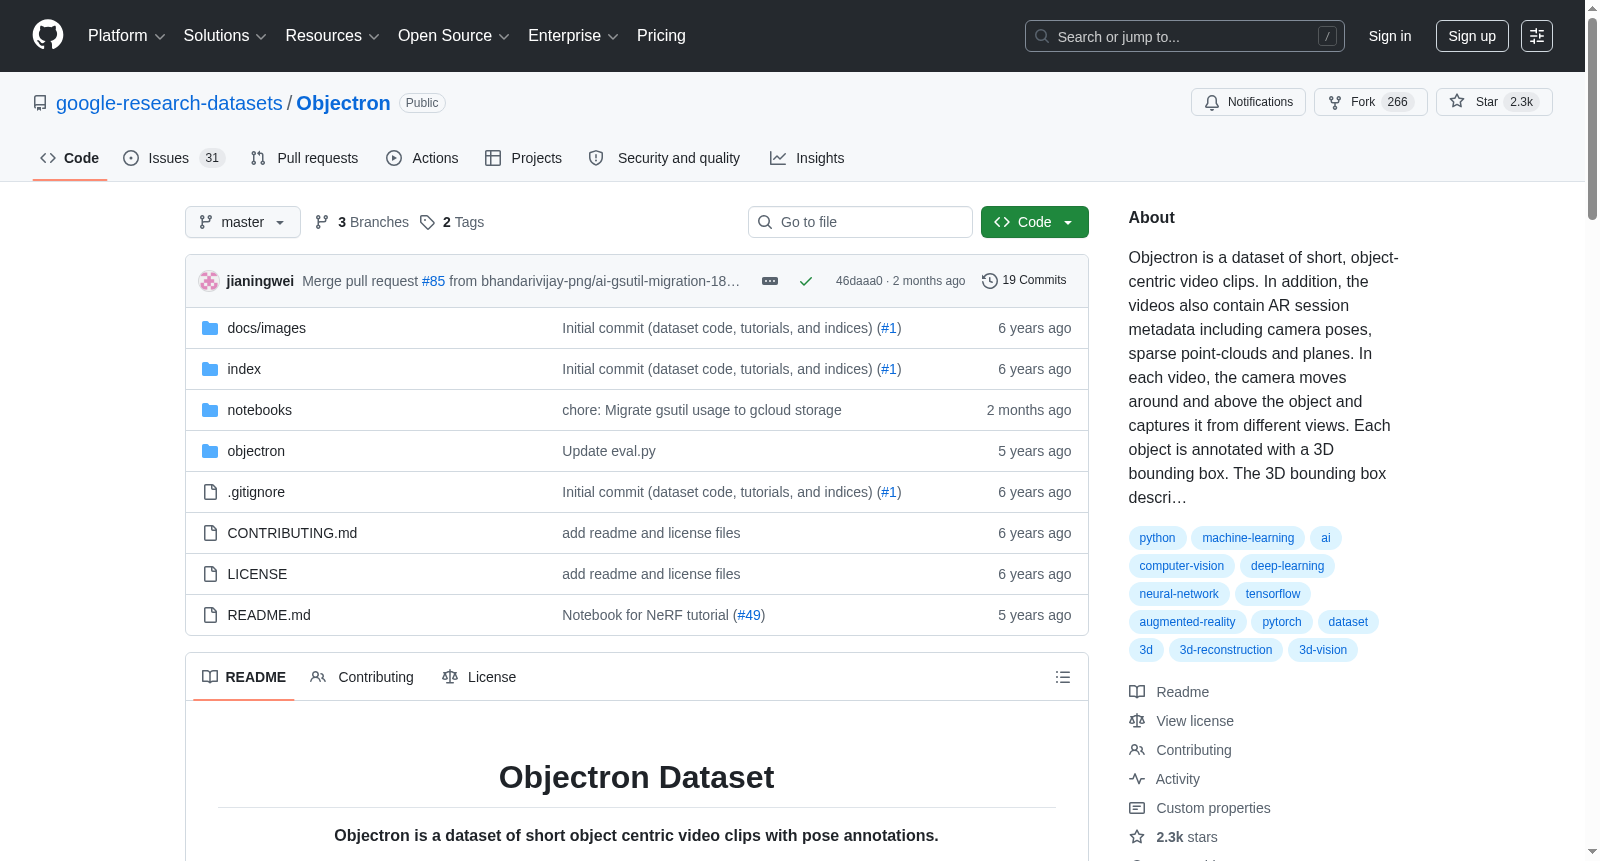Open the README outline list icon

tap(1063, 677)
